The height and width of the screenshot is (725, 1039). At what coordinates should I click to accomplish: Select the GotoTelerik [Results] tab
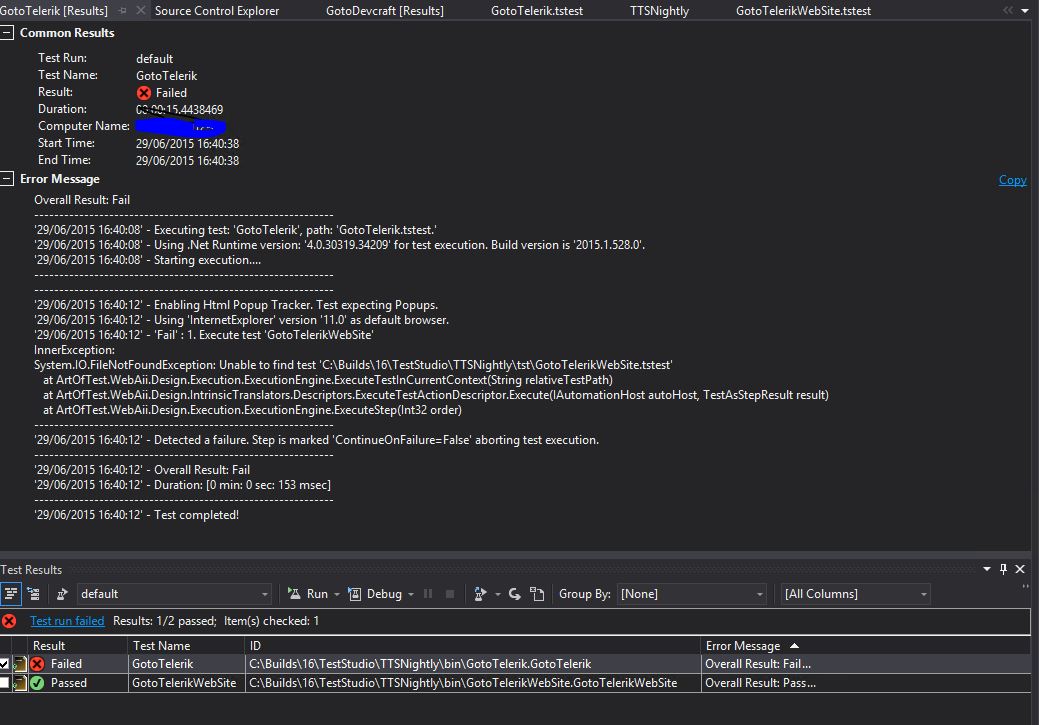pyautogui.click(x=54, y=11)
